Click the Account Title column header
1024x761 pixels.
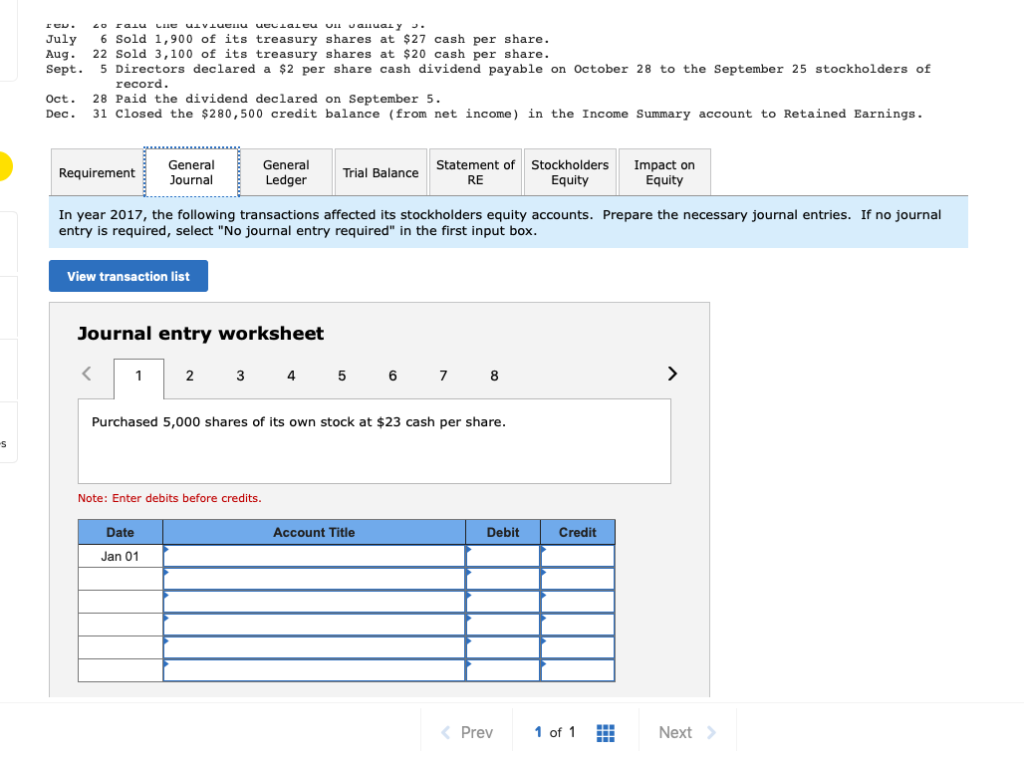pos(314,532)
